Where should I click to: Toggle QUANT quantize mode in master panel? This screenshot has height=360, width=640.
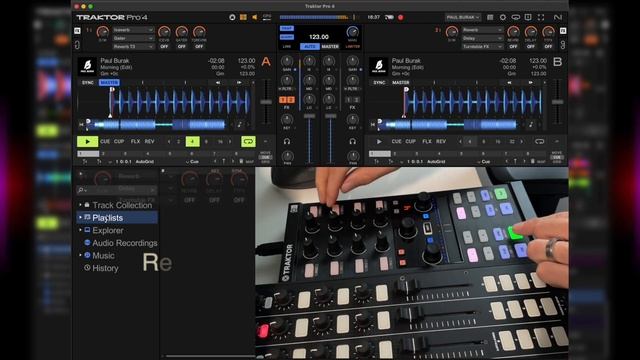point(287,37)
